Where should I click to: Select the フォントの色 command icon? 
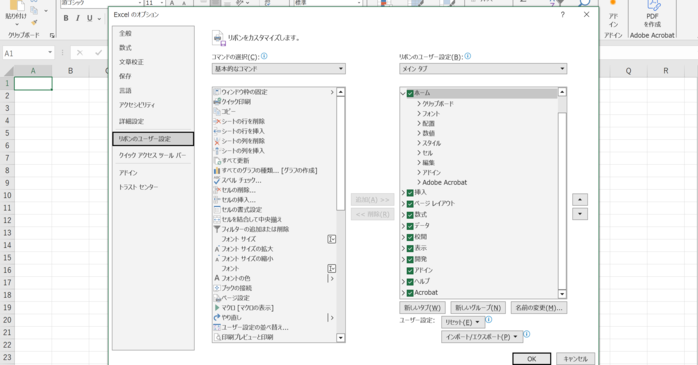(217, 278)
